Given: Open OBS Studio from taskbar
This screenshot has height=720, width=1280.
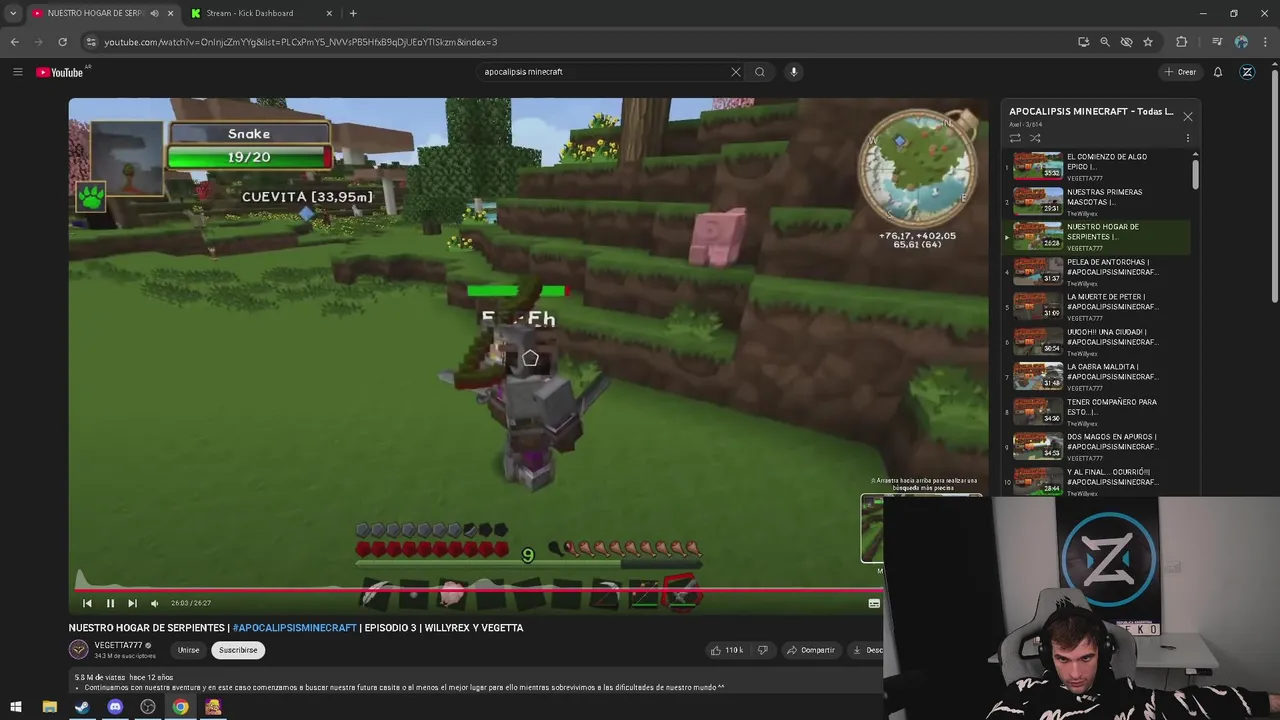Looking at the screenshot, I should [x=148, y=707].
